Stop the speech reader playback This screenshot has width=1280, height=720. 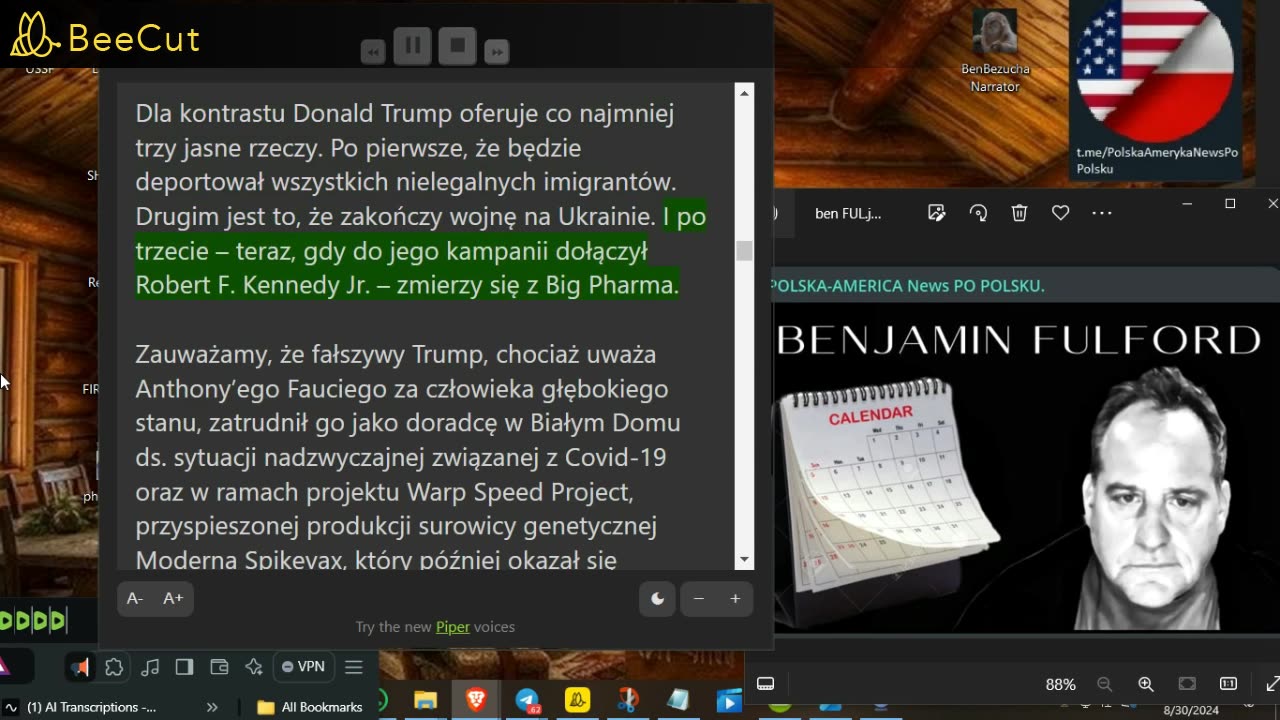pos(458,46)
